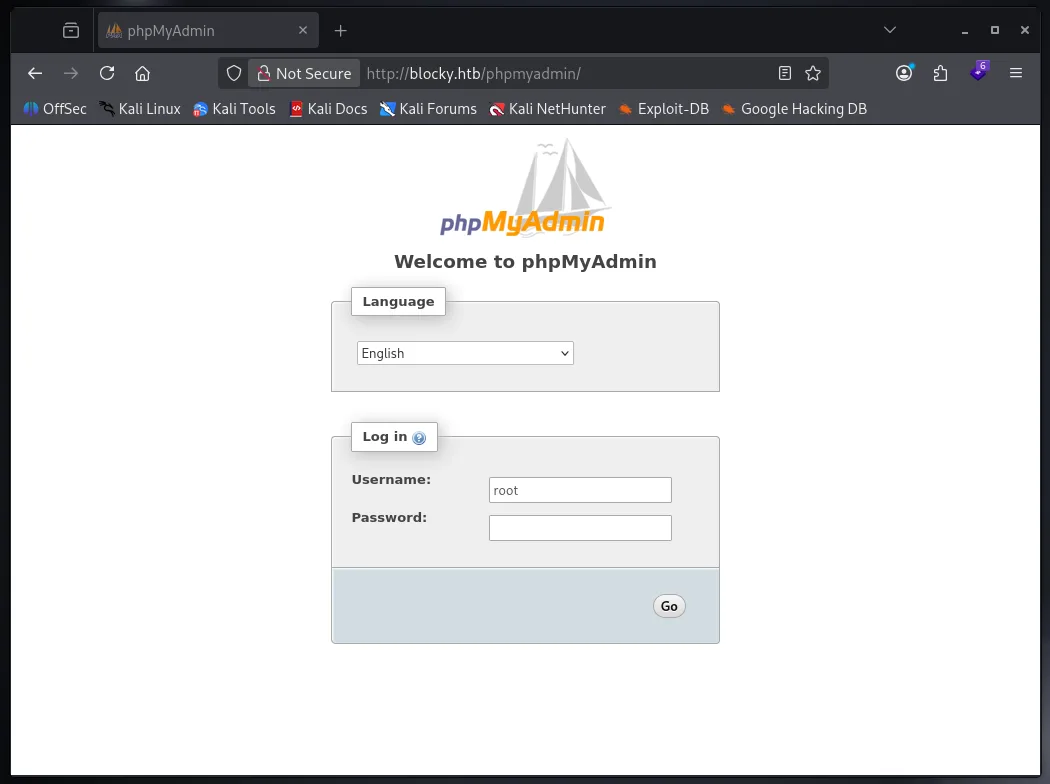Focus the Username field containing root
This screenshot has width=1050, height=784.
tap(580, 490)
